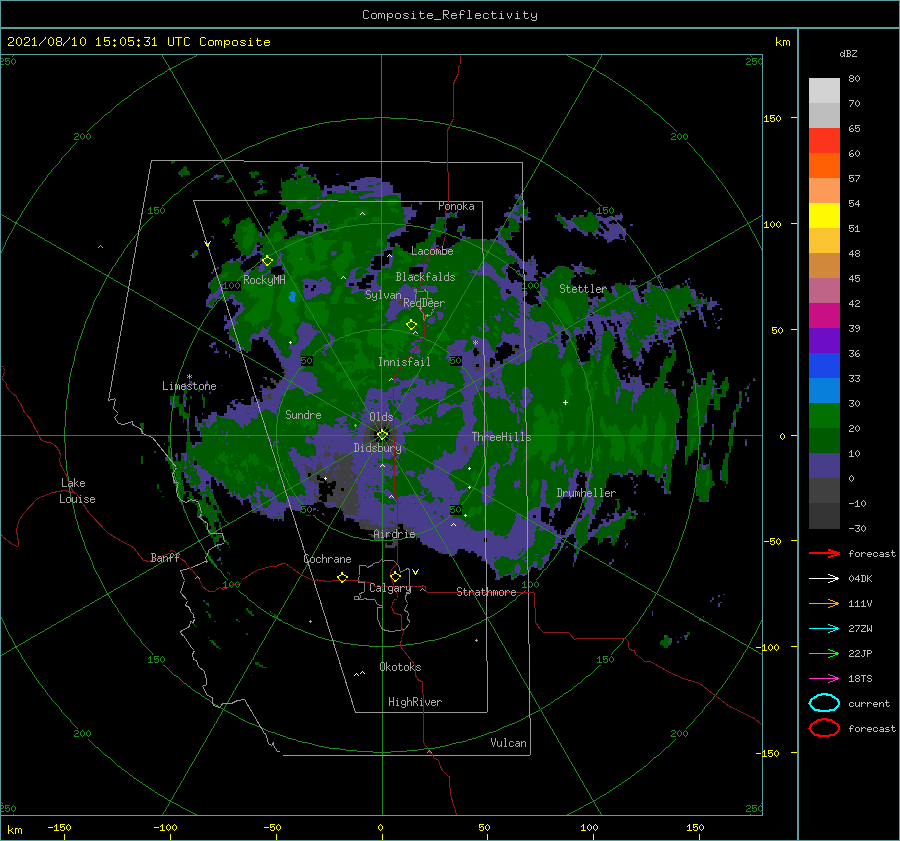Click the Blackfalds town label
The width and height of the screenshot is (900, 841).
[425, 277]
